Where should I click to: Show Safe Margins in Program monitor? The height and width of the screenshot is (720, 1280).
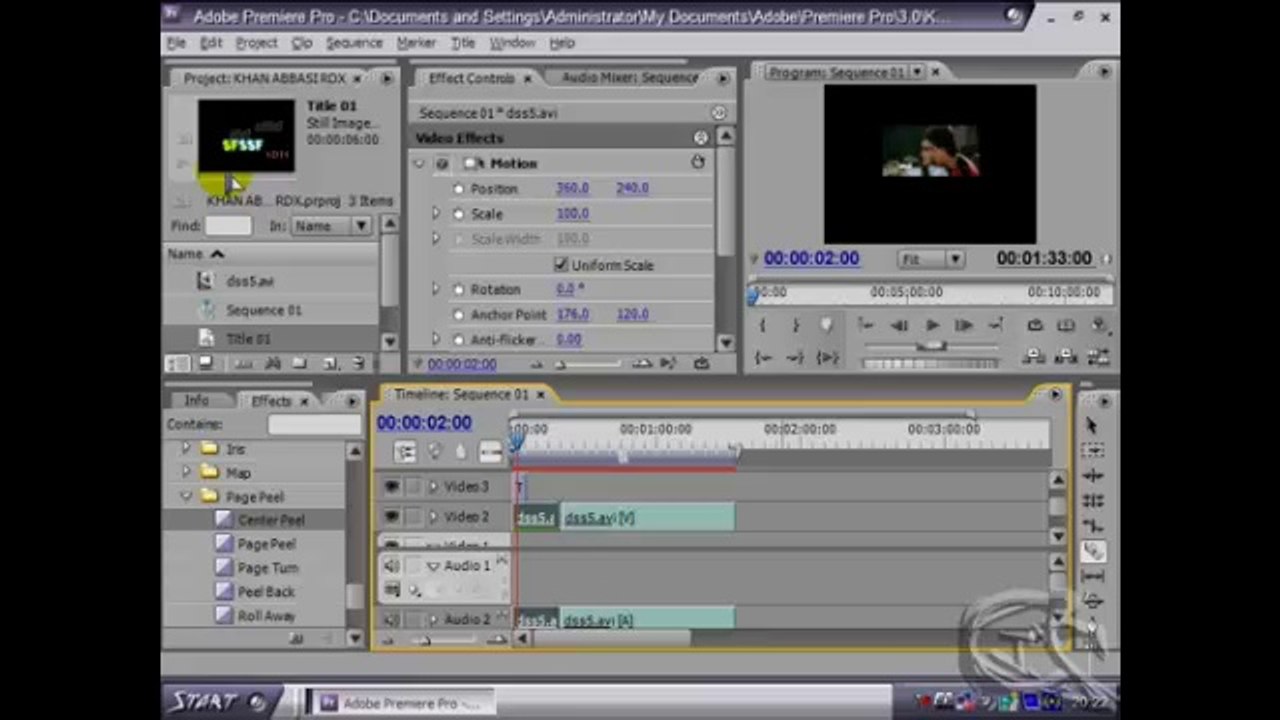point(1066,325)
